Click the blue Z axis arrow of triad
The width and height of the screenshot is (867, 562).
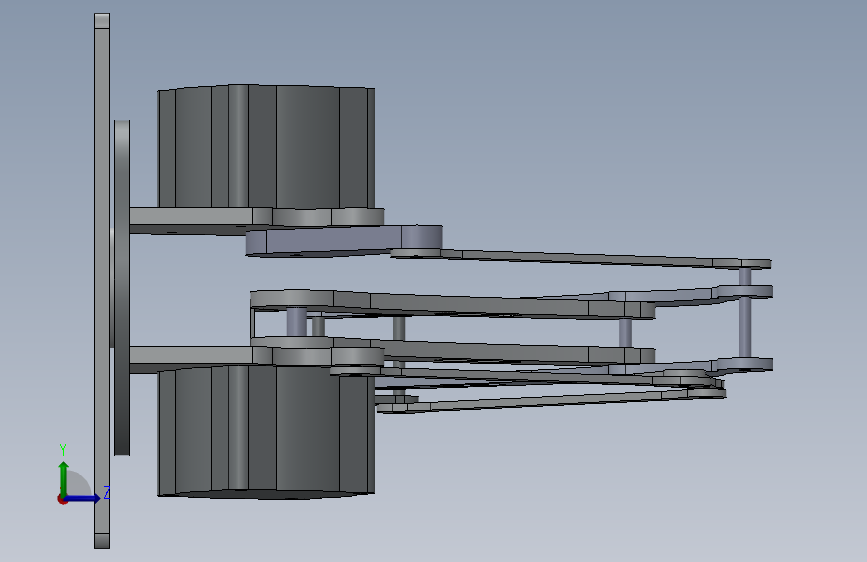point(83,498)
